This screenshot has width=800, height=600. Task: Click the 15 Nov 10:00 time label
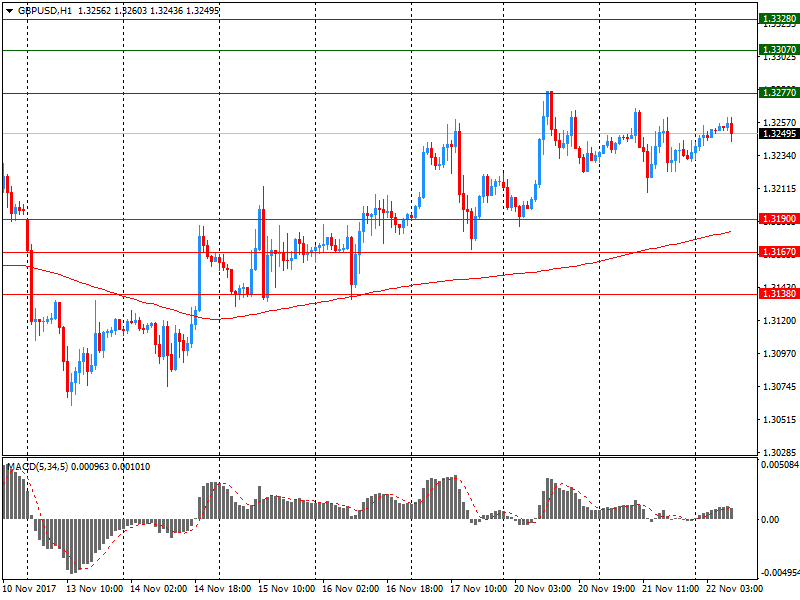287,589
